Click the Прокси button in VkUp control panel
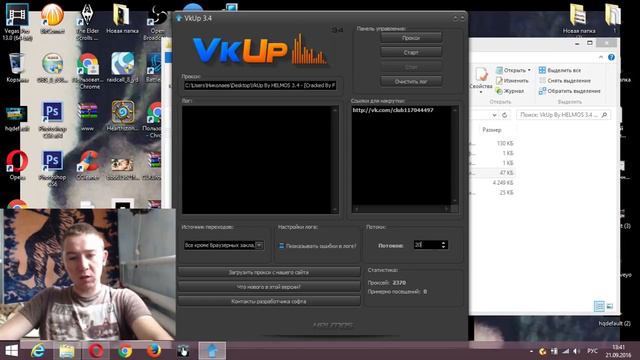 411,38
